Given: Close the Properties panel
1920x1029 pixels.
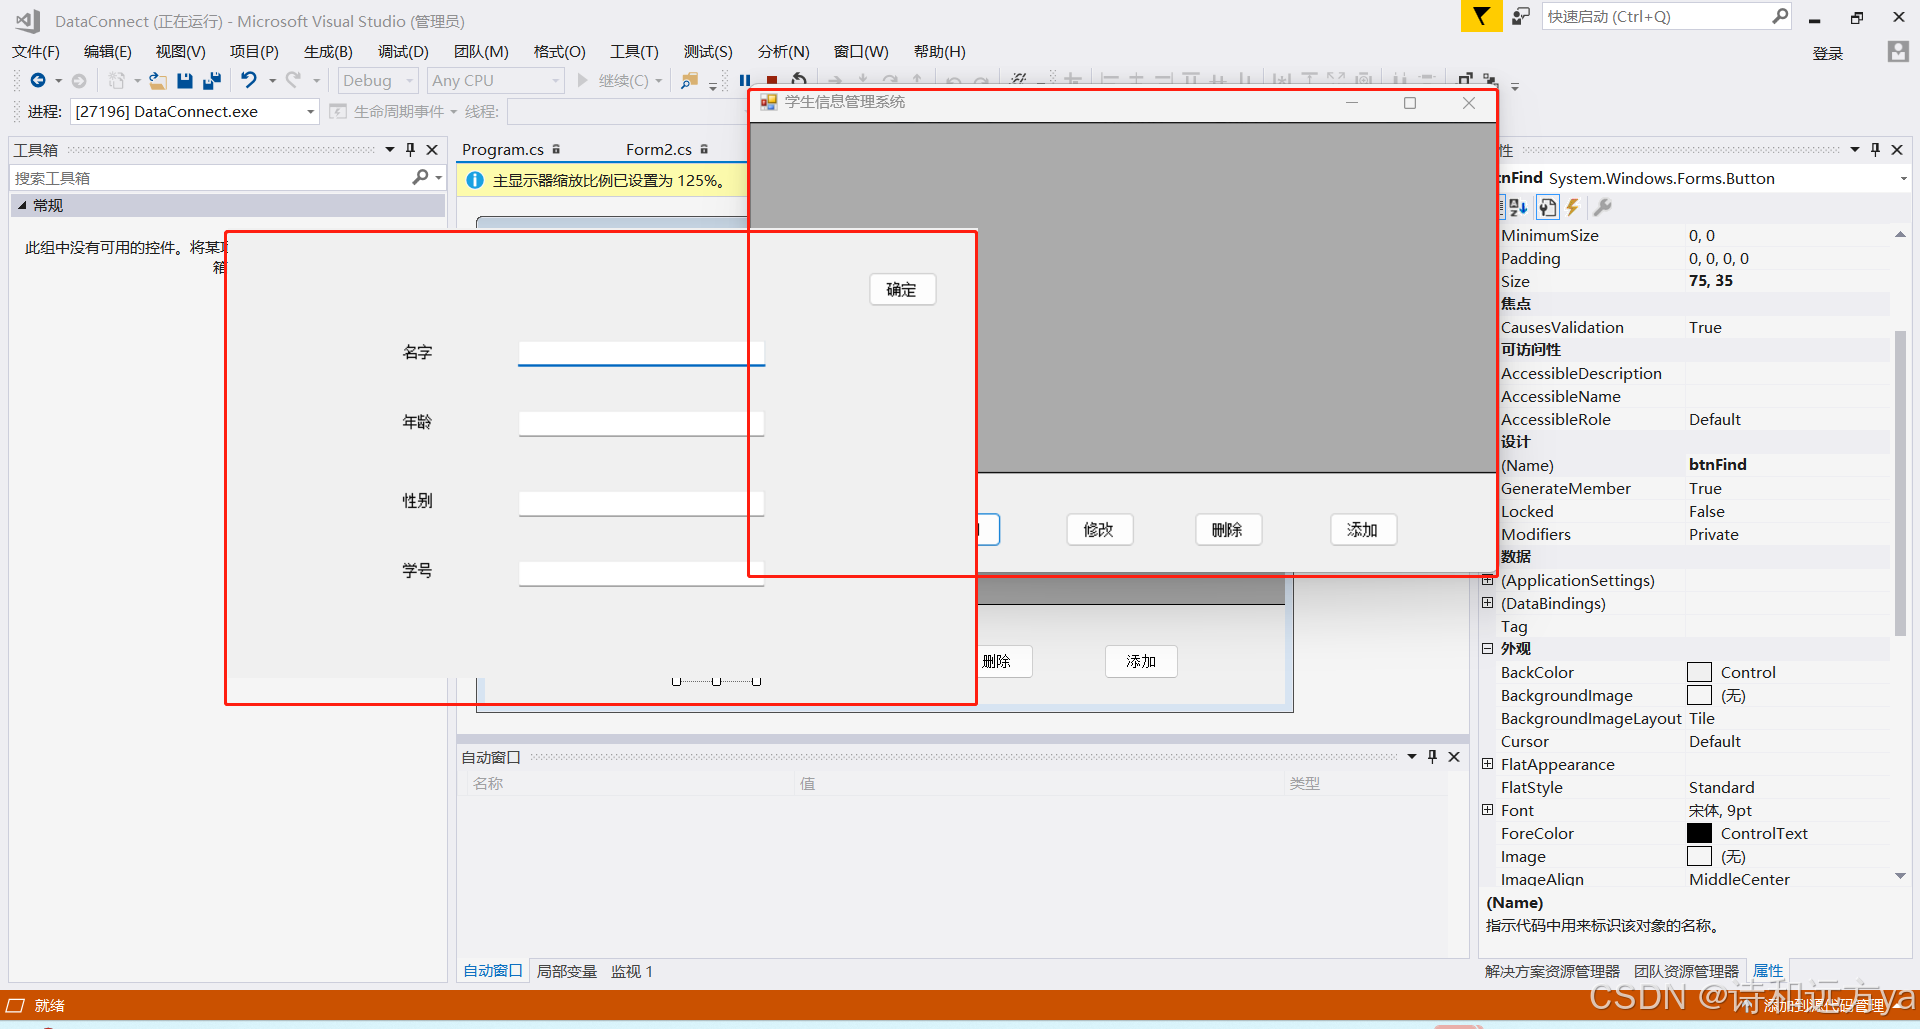Looking at the screenshot, I should 1897,149.
